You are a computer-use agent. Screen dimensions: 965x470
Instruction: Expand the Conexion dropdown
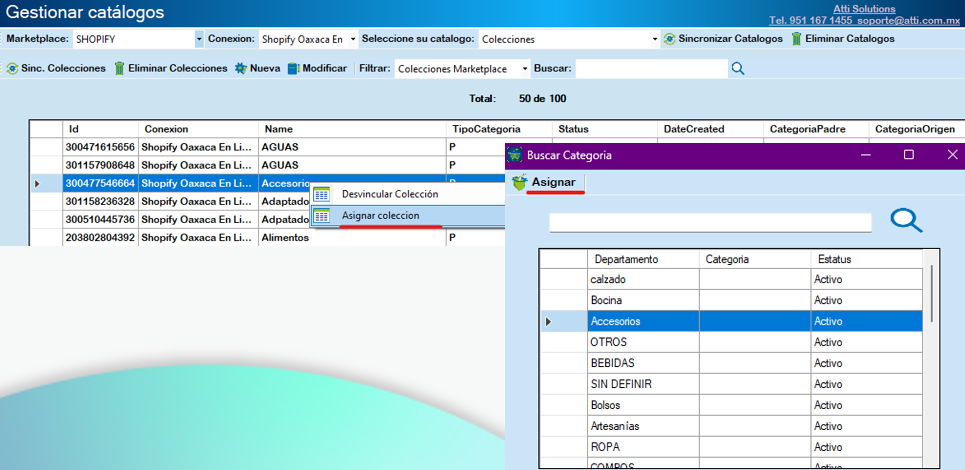click(352, 40)
